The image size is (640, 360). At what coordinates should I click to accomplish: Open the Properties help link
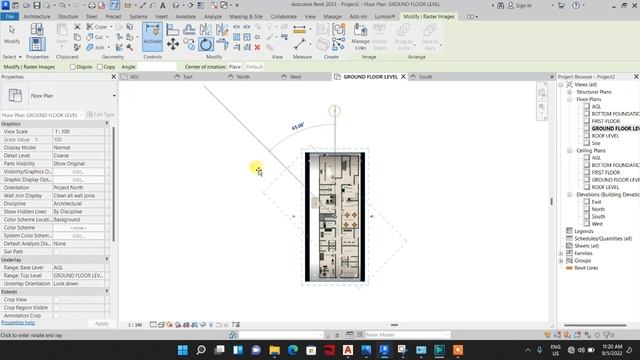click(x=18, y=323)
